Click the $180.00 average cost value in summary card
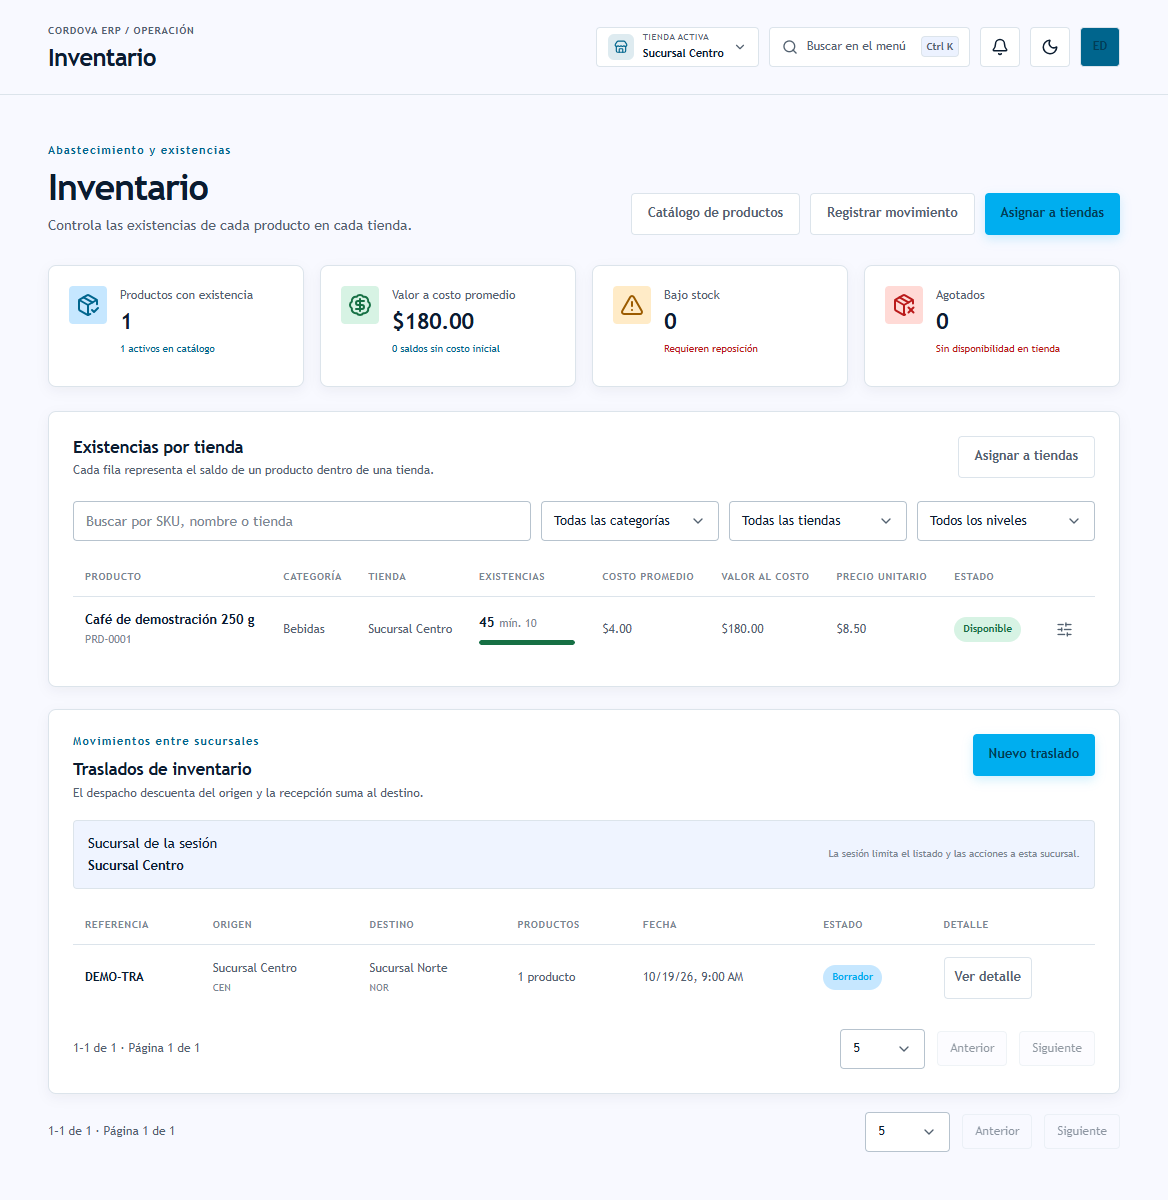The image size is (1168, 1200). click(x=433, y=321)
